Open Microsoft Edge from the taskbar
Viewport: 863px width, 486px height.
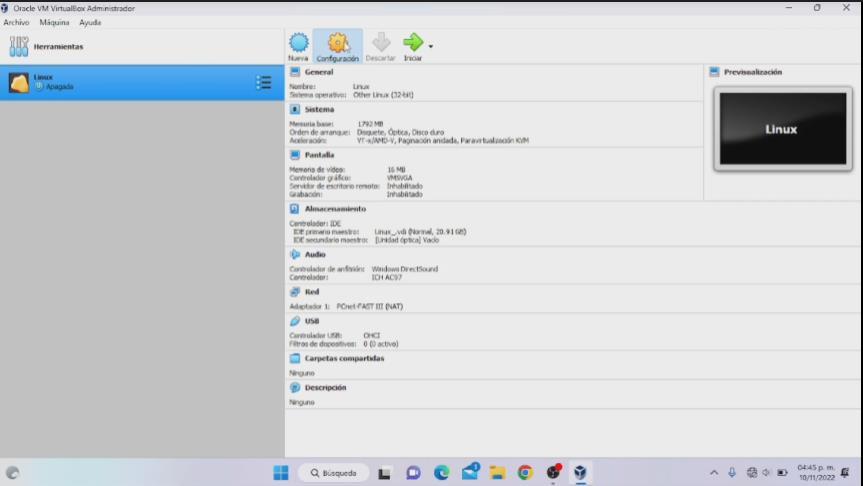click(441, 473)
